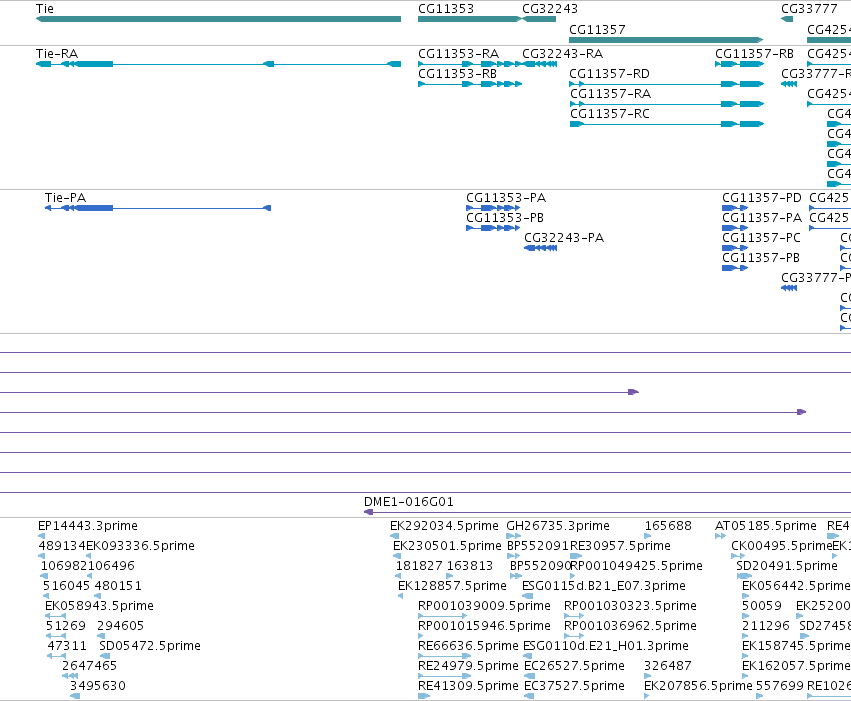Select the 163813 feature label
The width and height of the screenshot is (851, 701).
[469, 566]
